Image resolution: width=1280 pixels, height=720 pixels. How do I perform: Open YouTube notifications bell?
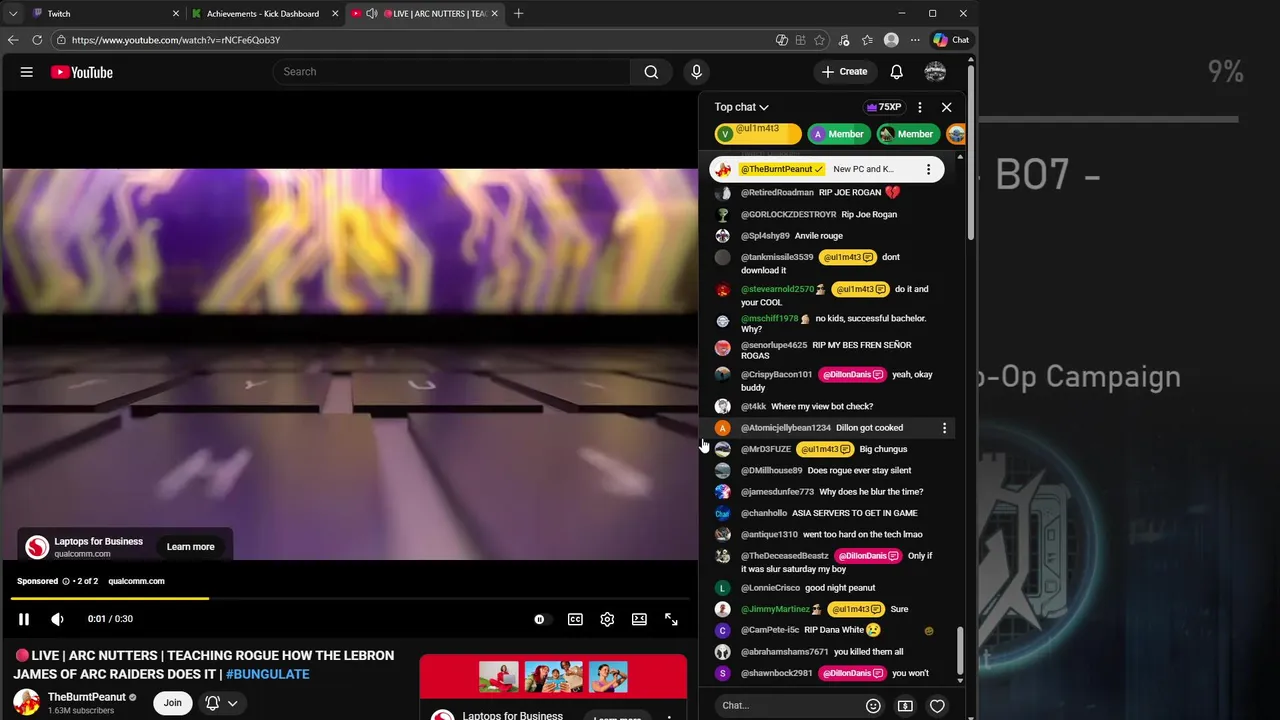(897, 72)
